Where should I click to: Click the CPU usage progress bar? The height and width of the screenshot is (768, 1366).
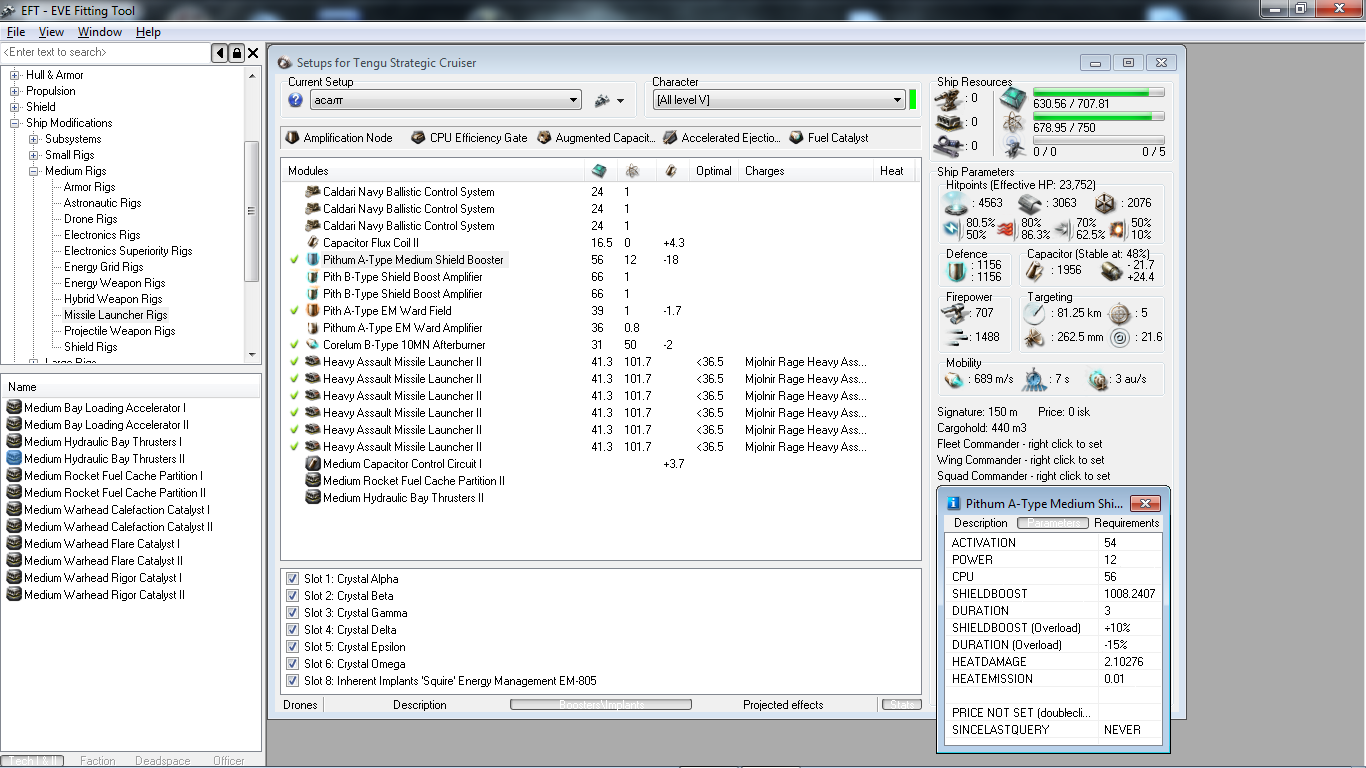(1098, 92)
